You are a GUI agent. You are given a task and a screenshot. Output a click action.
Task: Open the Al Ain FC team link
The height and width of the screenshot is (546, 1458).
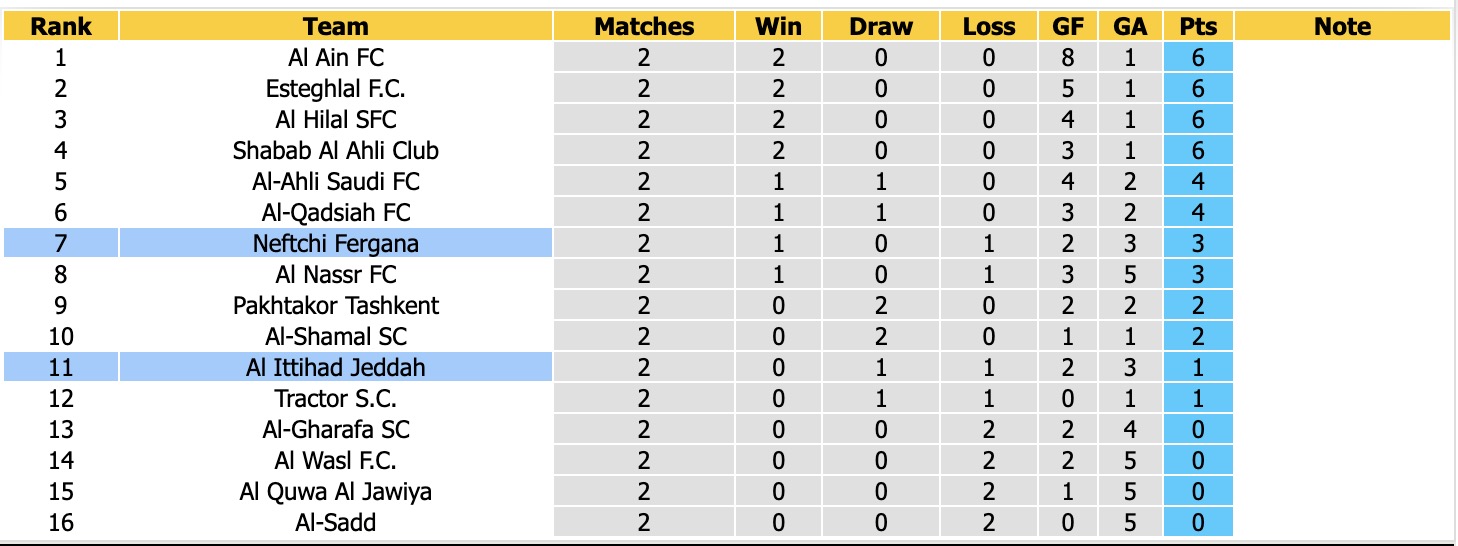pos(336,57)
